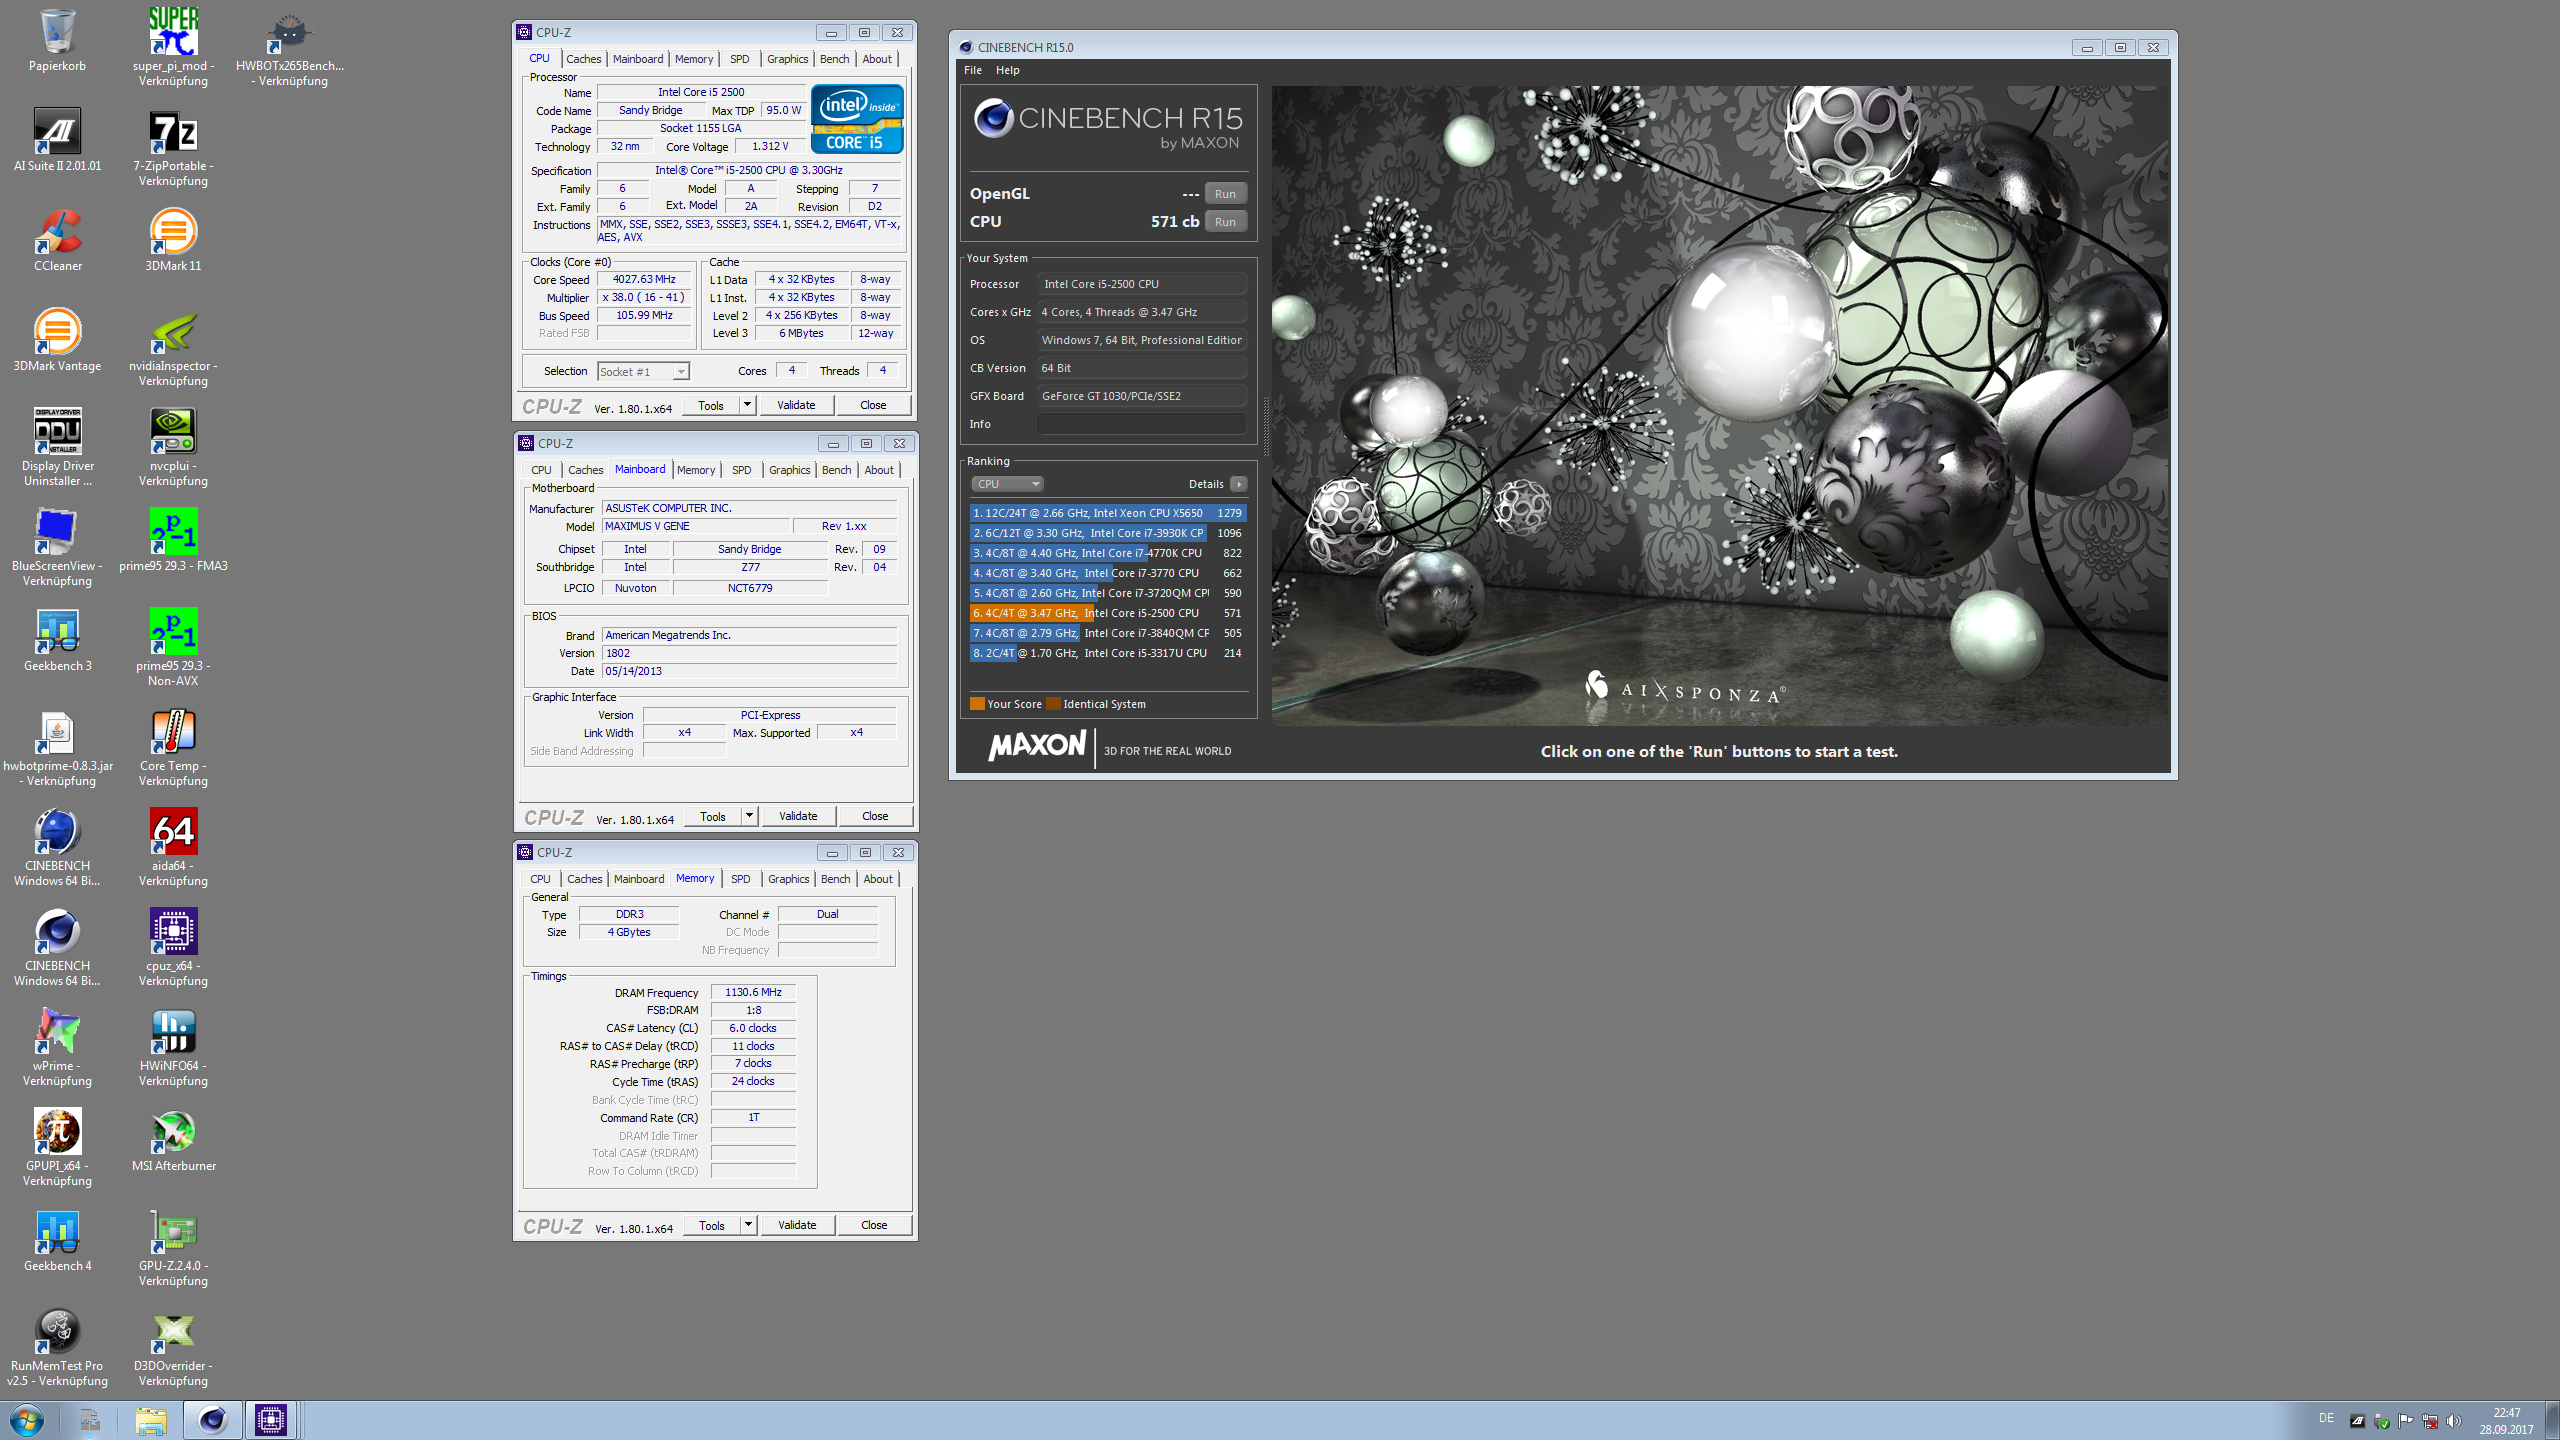
Task: Click Close button in Mainboard CPU-Z window
Action: [x=875, y=816]
